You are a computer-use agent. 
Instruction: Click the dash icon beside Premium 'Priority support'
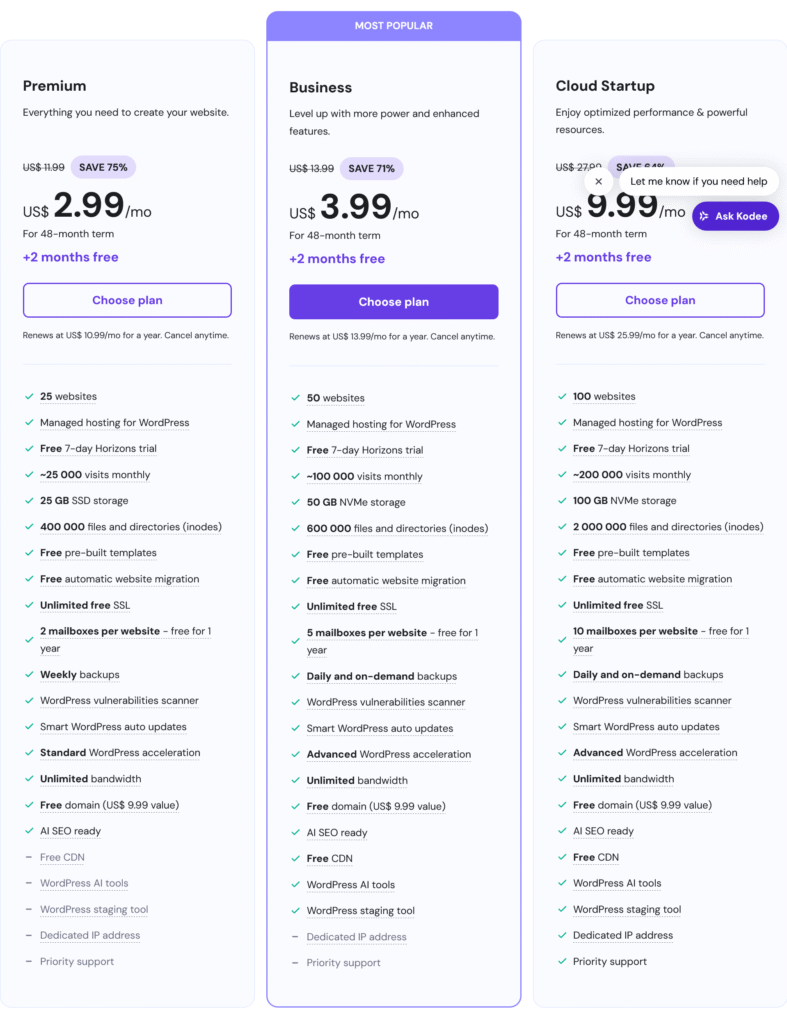point(29,962)
